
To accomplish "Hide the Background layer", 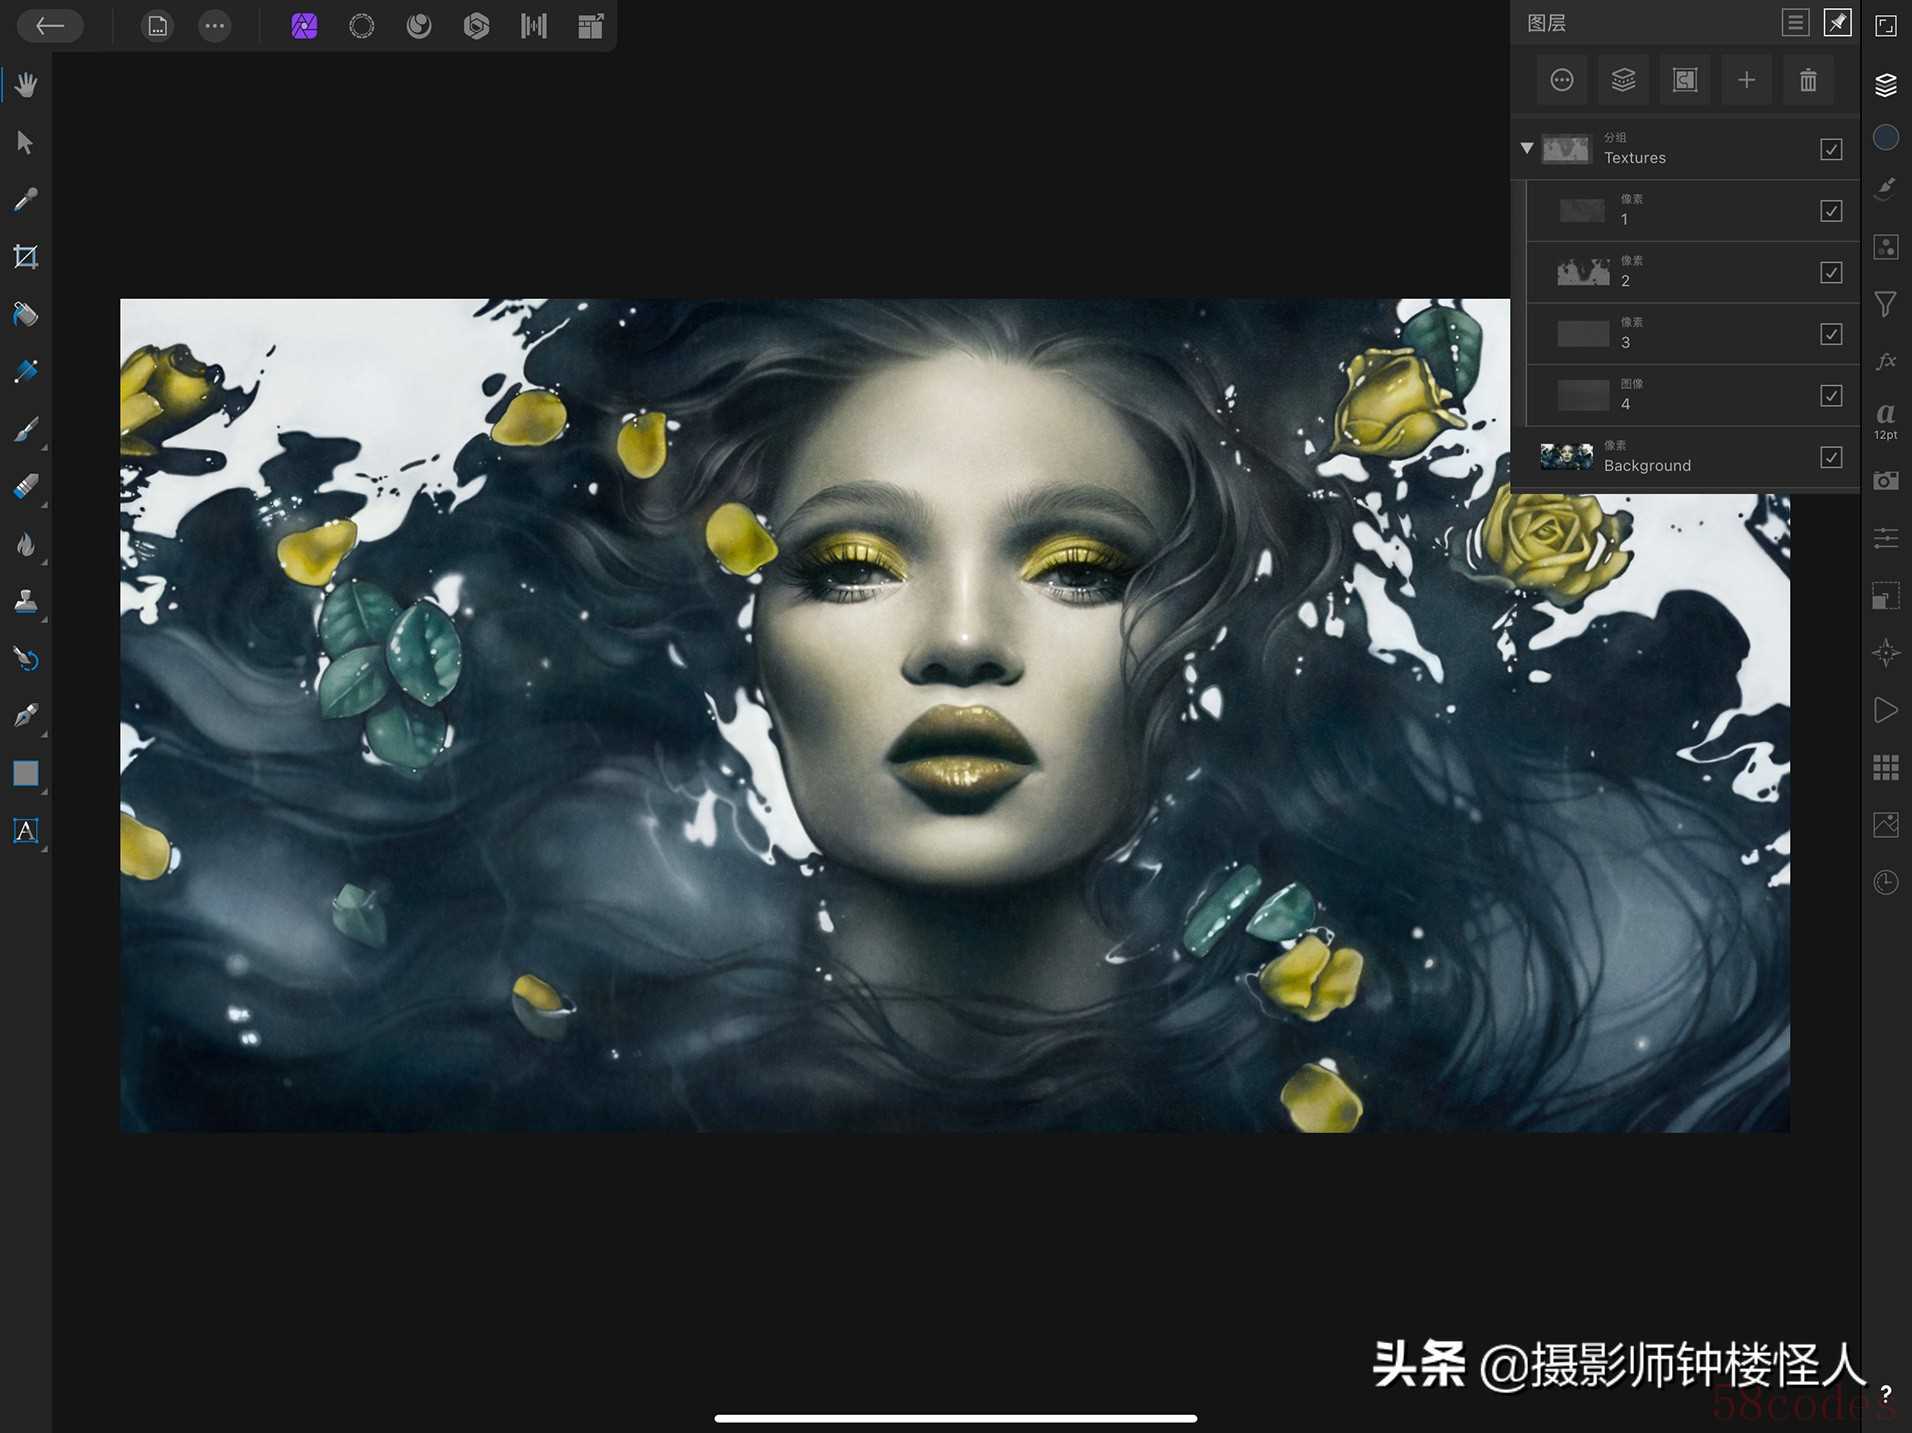I will [1830, 457].
